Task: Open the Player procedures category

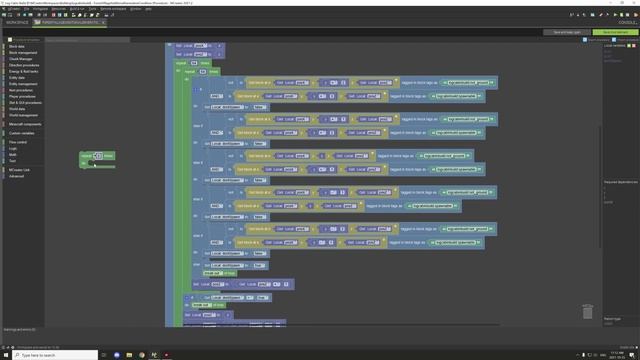Action: tap(22, 96)
